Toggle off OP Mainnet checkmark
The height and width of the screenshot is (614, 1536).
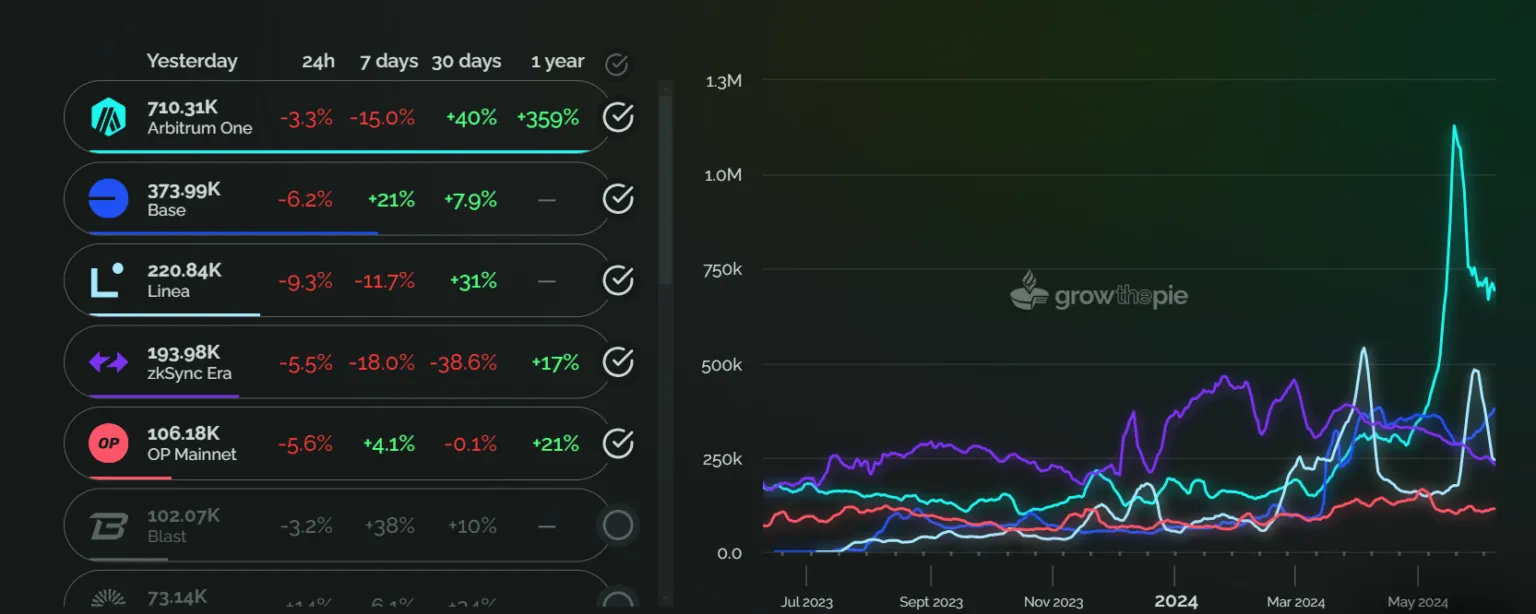[x=618, y=443]
